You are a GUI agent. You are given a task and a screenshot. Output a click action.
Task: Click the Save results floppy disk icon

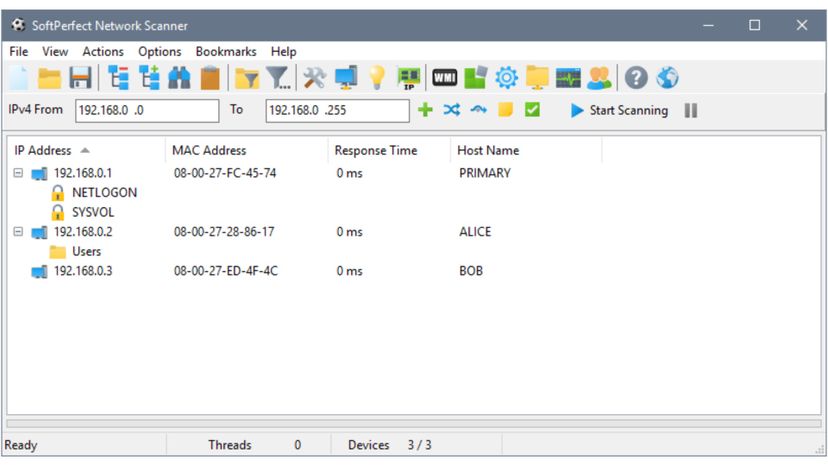point(80,78)
